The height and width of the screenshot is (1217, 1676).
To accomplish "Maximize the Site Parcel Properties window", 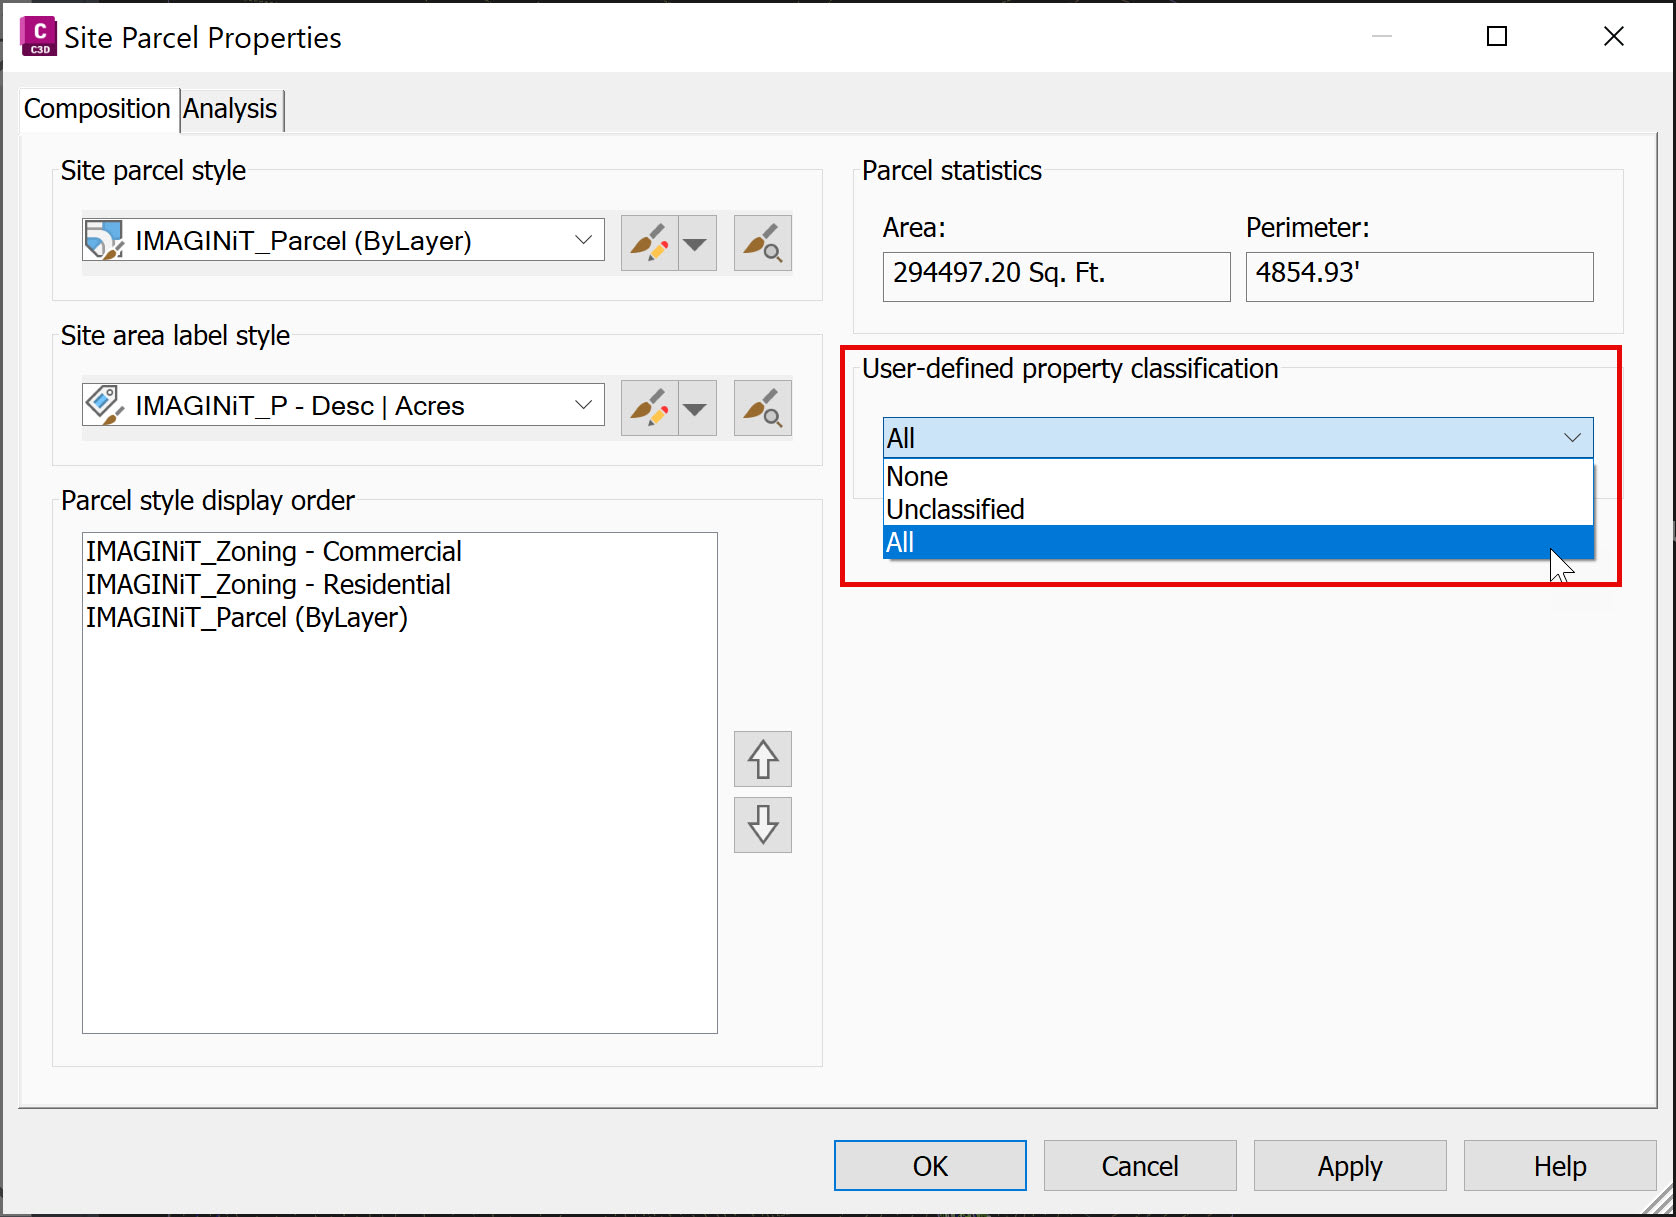I will coord(1497,37).
